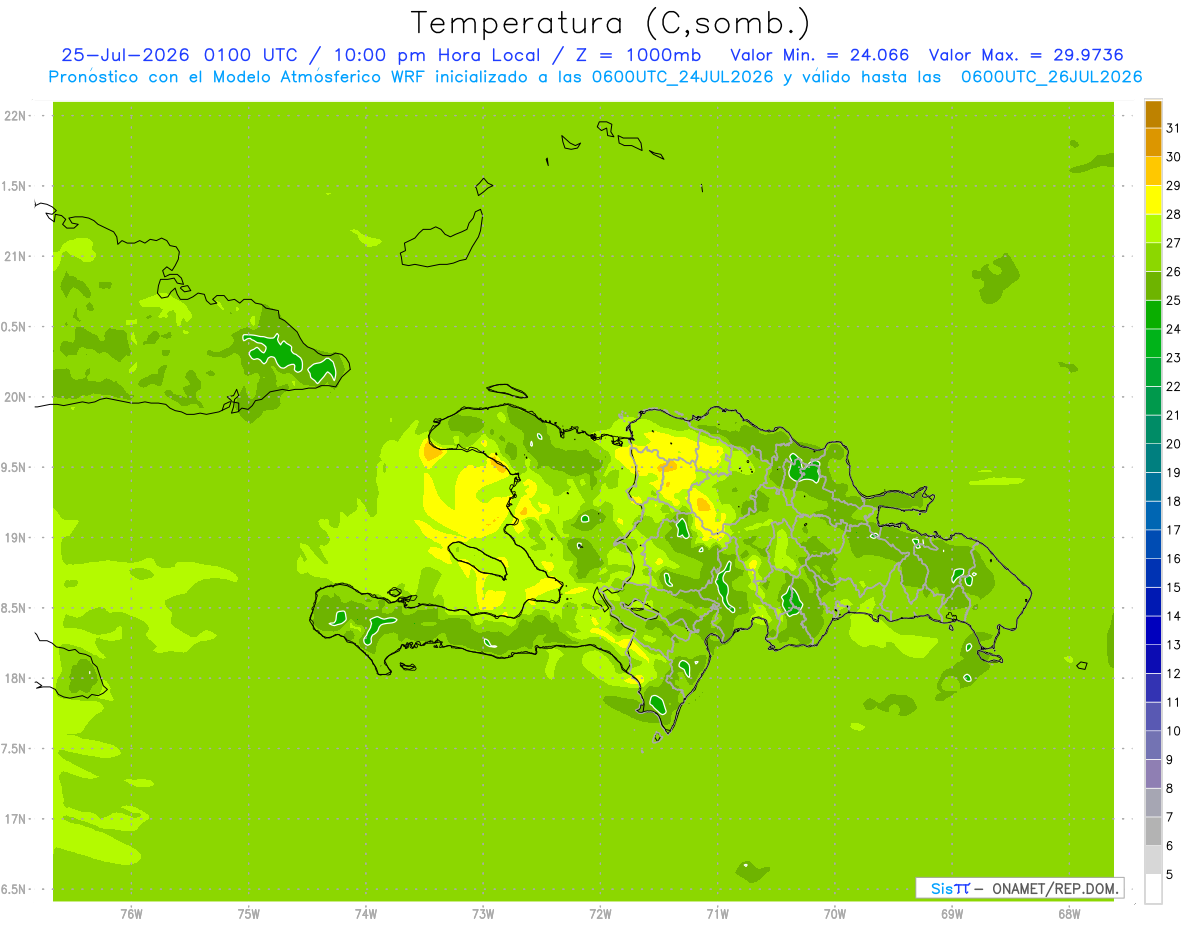Click the 74W longitude label
Screen dimensions: 1200x927
(x=366, y=914)
